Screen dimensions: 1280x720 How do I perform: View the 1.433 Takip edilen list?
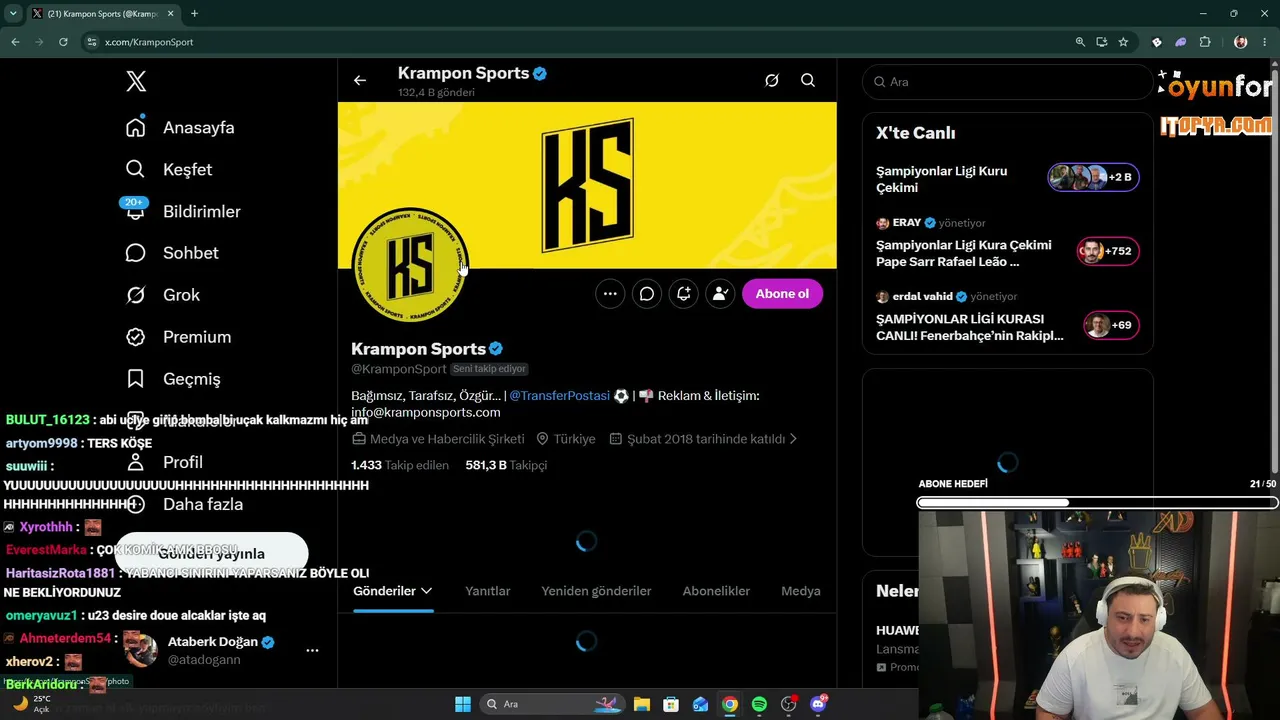[400, 465]
